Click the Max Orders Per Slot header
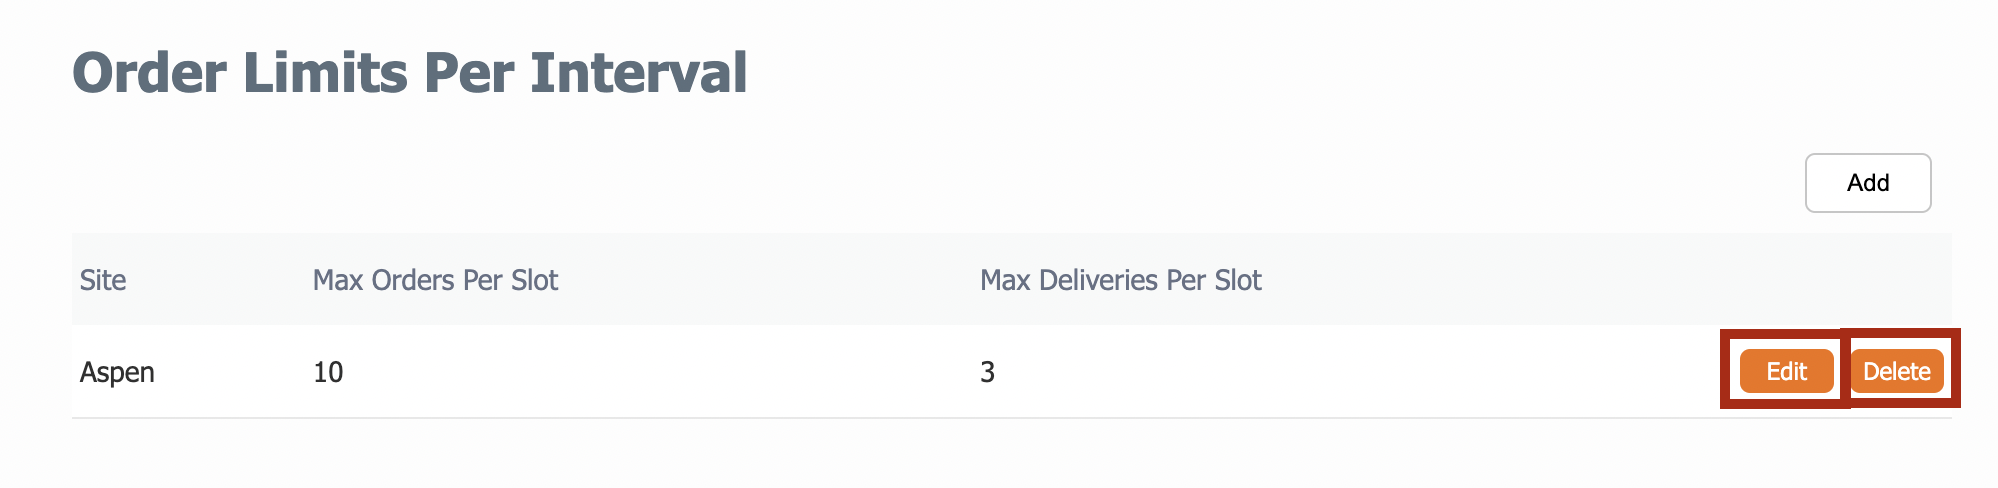 coord(435,280)
